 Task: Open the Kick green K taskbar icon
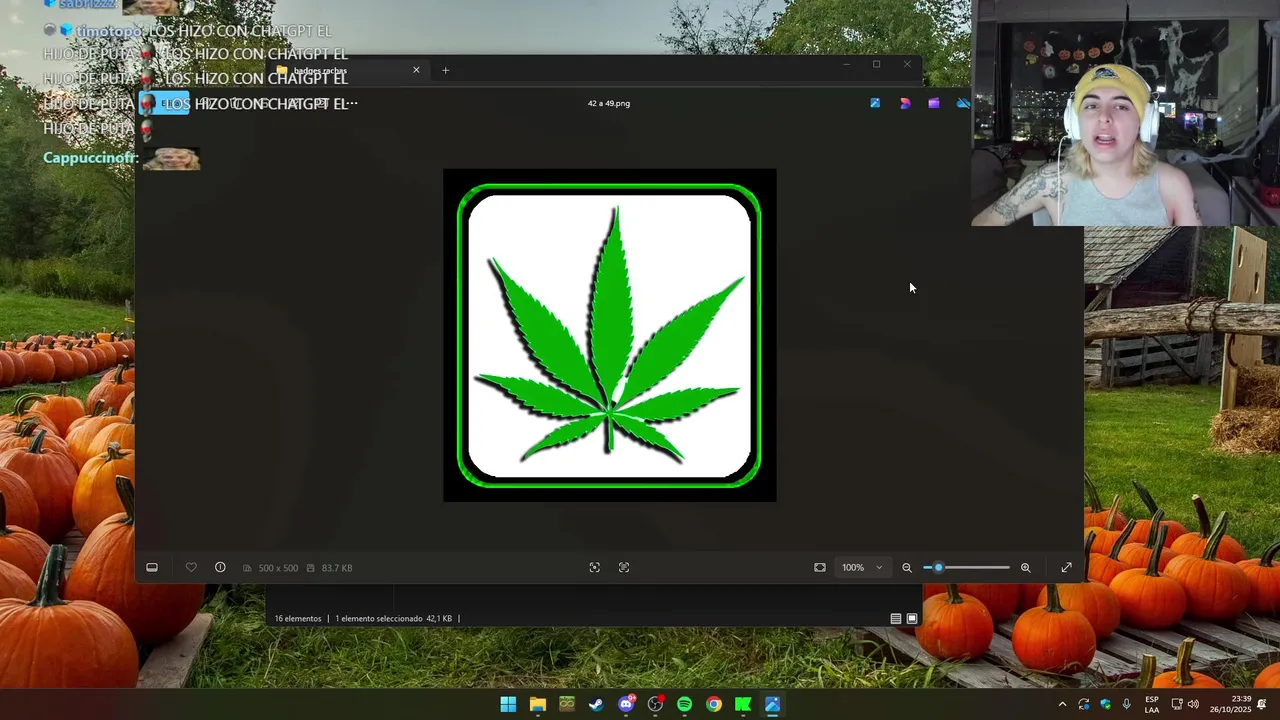(x=743, y=704)
